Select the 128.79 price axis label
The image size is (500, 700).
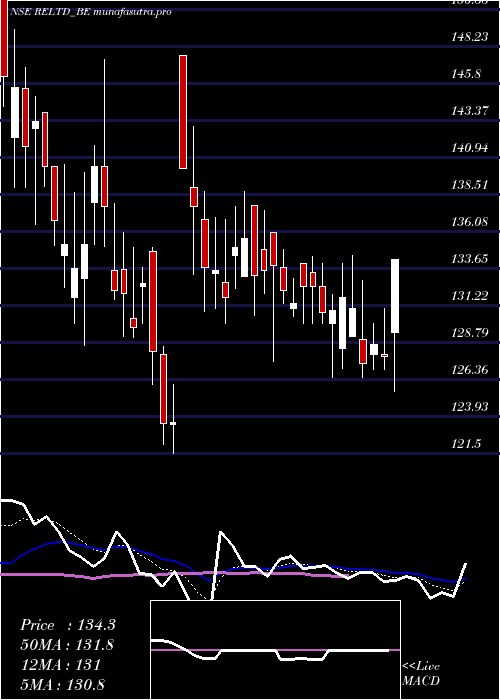pyautogui.click(x=470, y=333)
